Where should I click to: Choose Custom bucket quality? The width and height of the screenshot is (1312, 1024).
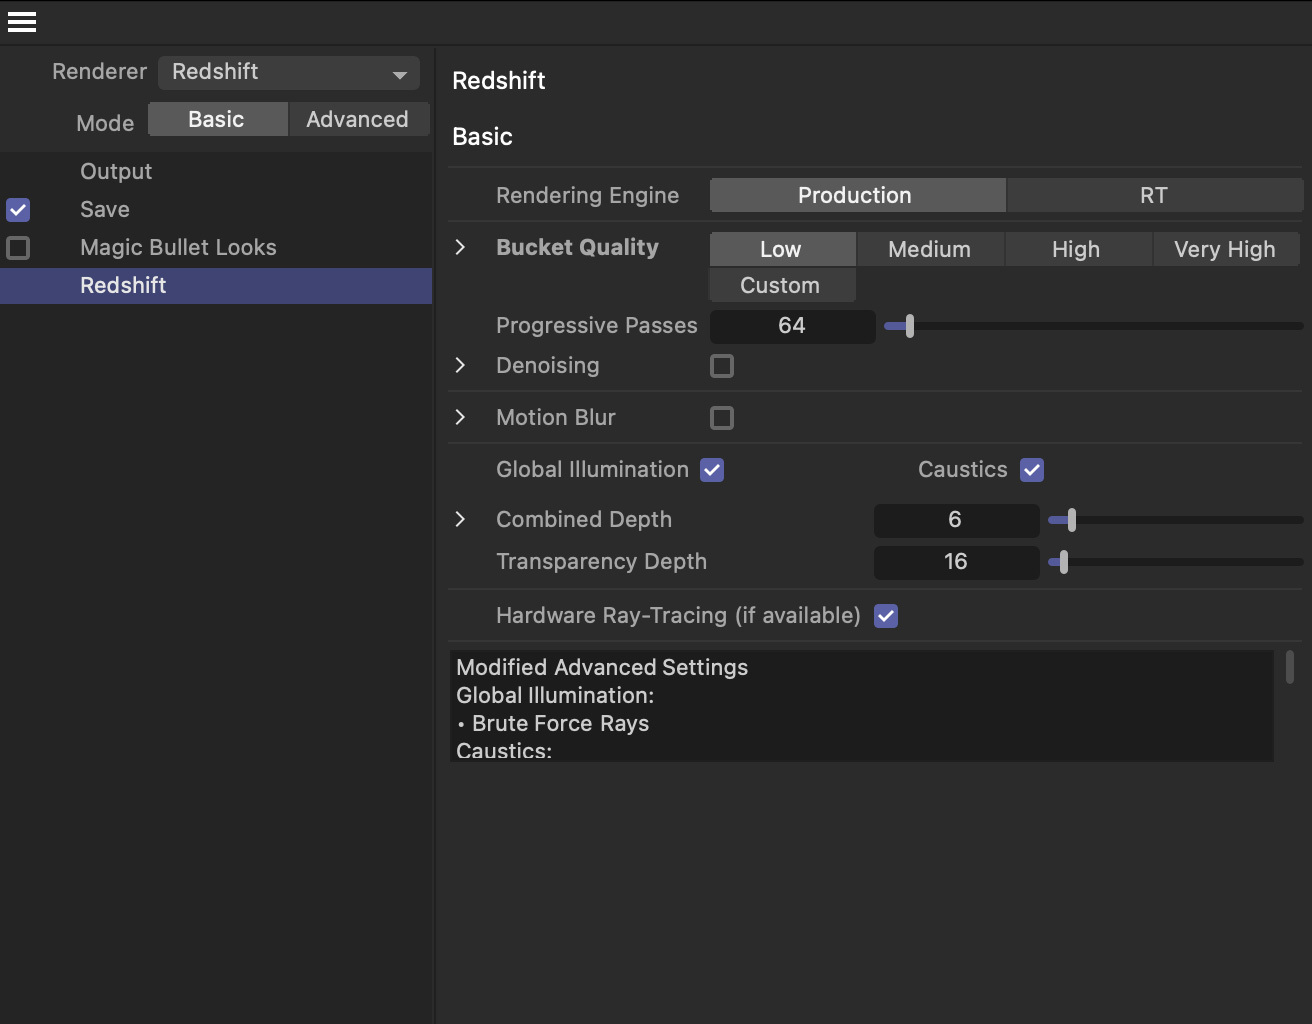pyautogui.click(x=782, y=285)
